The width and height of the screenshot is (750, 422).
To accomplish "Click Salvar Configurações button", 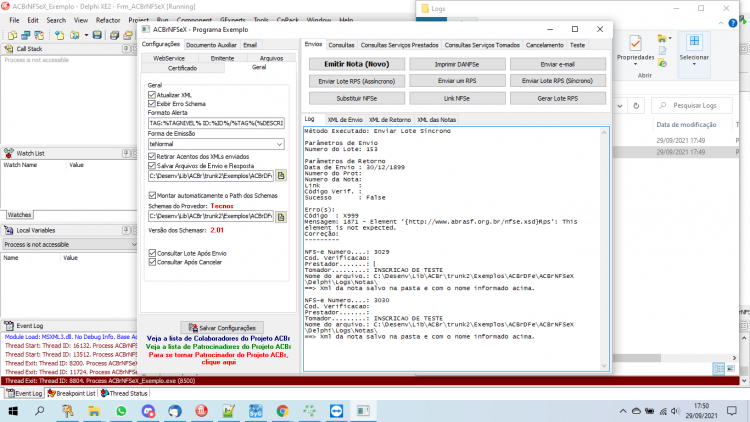I will tap(222, 328).
